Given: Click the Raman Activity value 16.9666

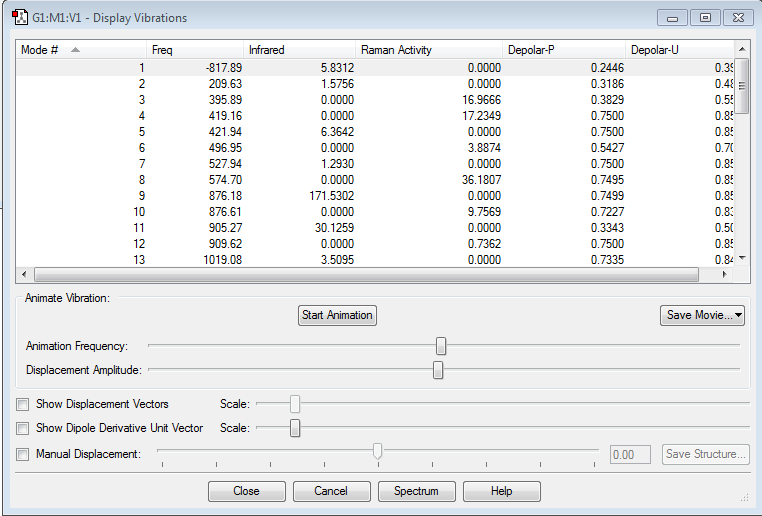Looking at the screenshot, I should coord(481,100).
